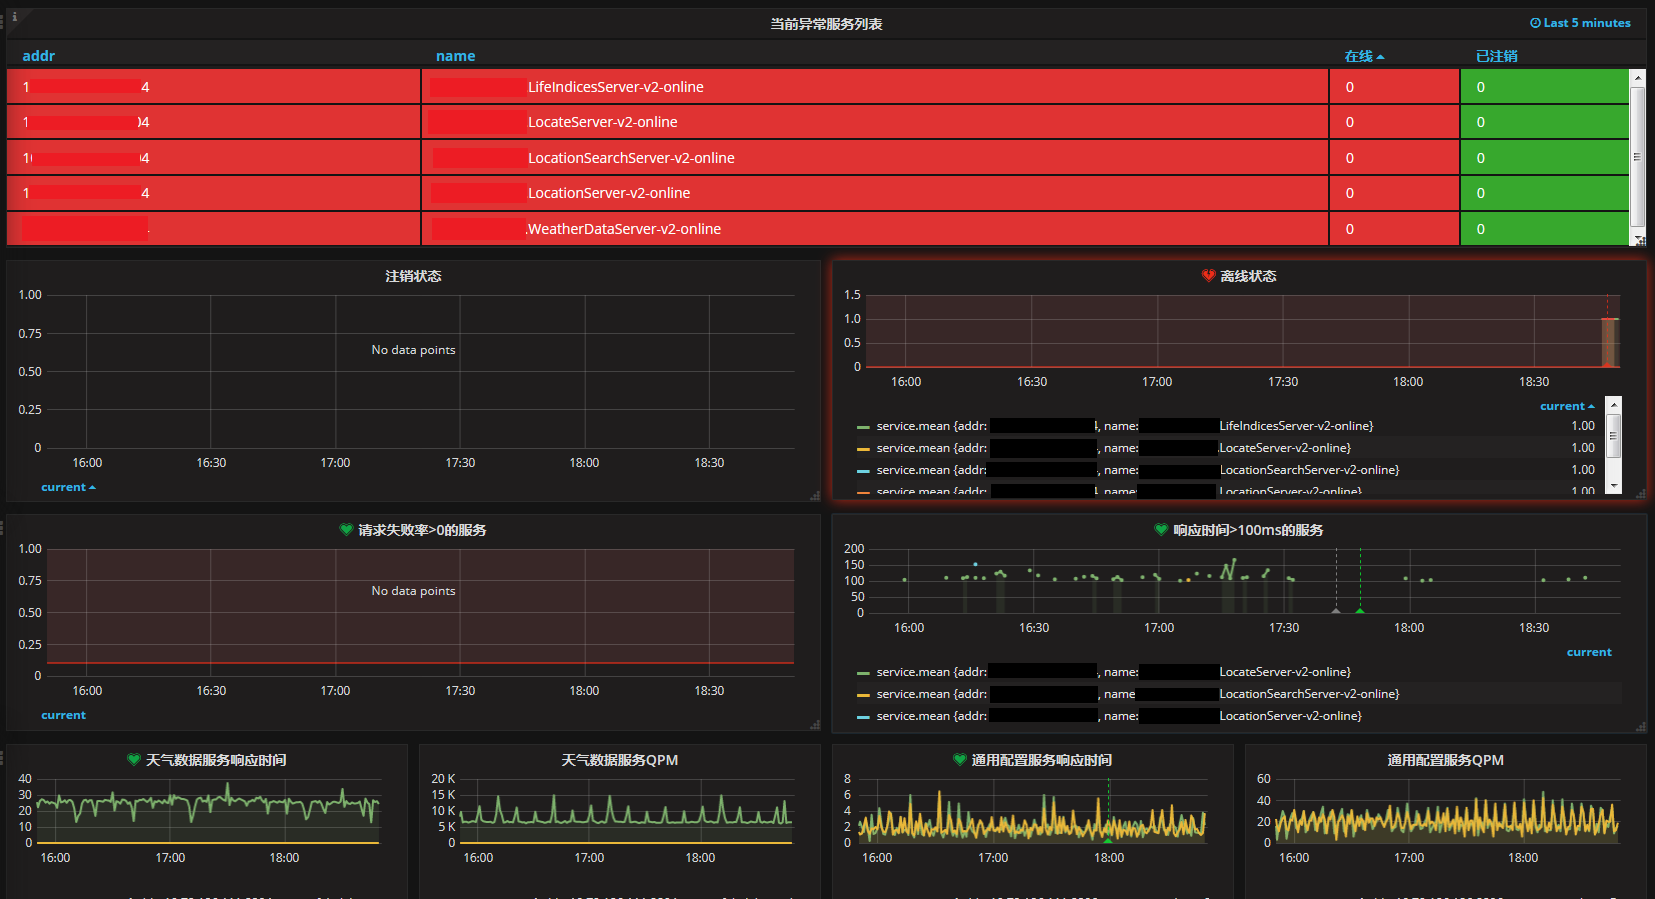Toggle LifeIndicesServer-v2-online series in 离线状态 legend

pos(1125,426)
